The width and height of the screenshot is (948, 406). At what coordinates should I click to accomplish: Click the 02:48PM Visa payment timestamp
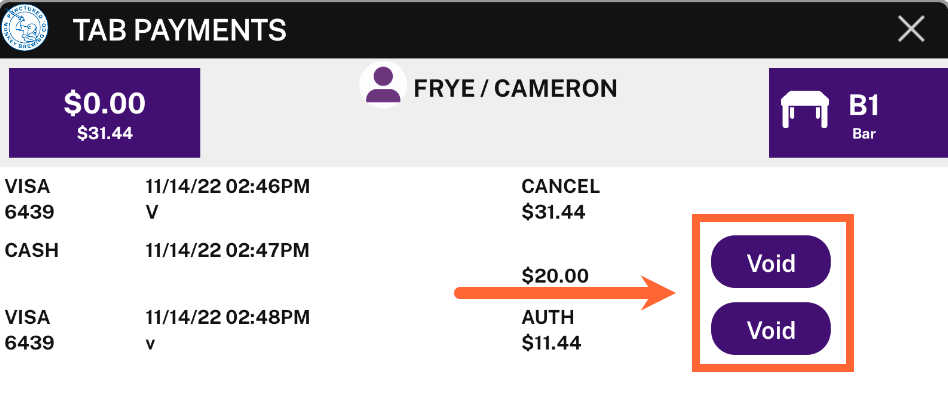pos(227,317)
